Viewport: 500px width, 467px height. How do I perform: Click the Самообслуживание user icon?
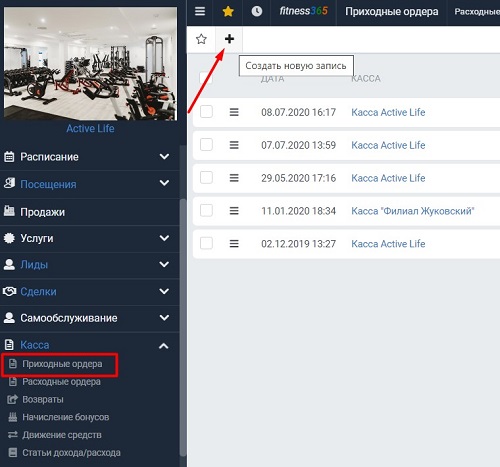tap(9, 318)
